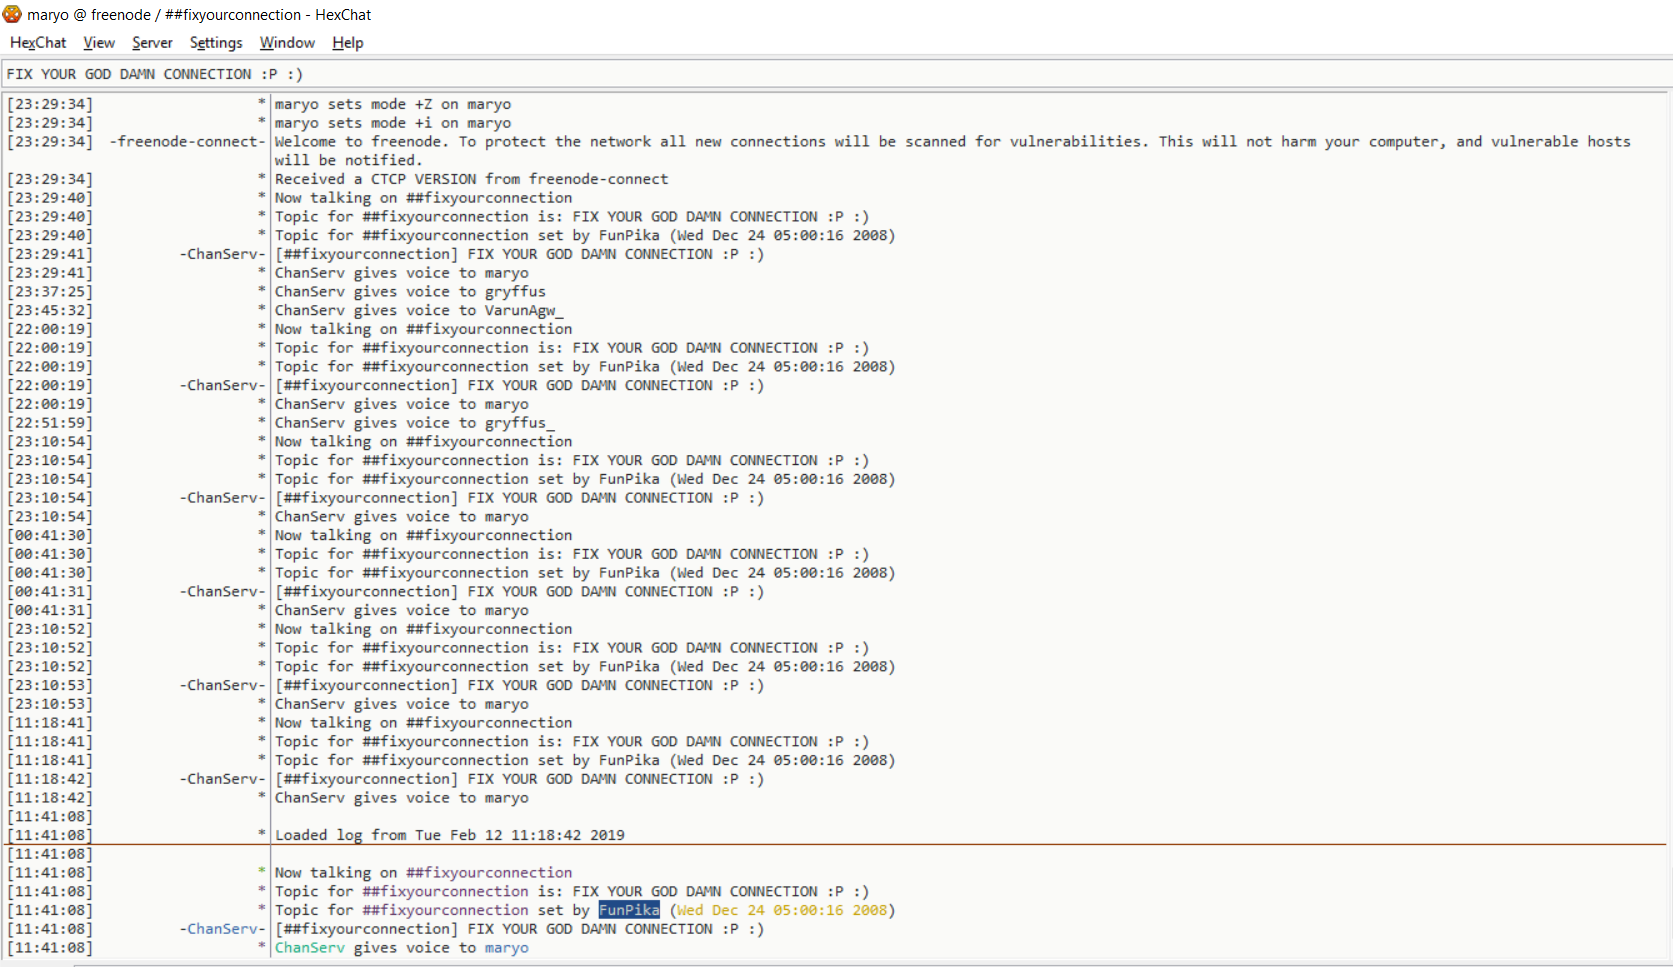Open the Window menu
The height and width of the screenshot is (967, 1673).
coord(287,43)
